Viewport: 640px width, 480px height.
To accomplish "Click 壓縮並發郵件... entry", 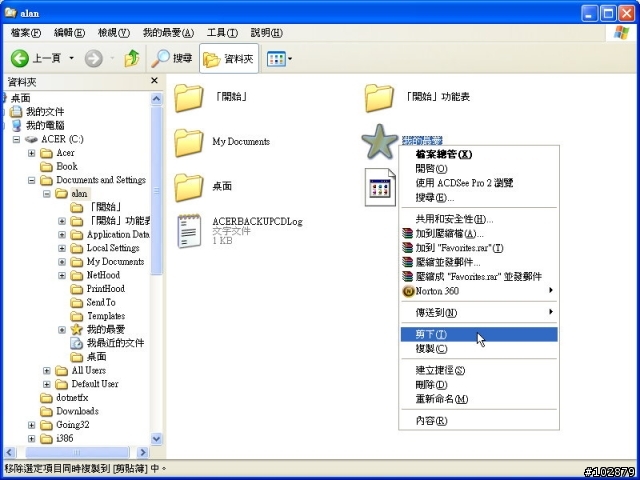I will [x=479, y=262].
